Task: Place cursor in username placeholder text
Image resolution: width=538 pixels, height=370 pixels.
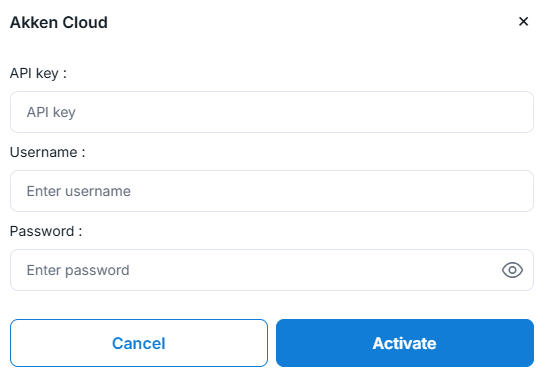Action: coord(79,191)
